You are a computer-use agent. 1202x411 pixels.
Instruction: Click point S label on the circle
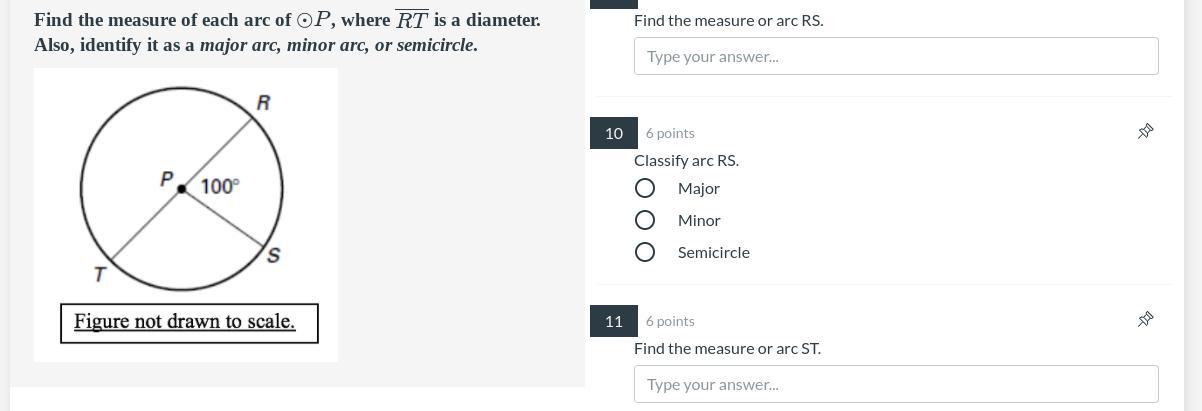(x=273, y=256)
